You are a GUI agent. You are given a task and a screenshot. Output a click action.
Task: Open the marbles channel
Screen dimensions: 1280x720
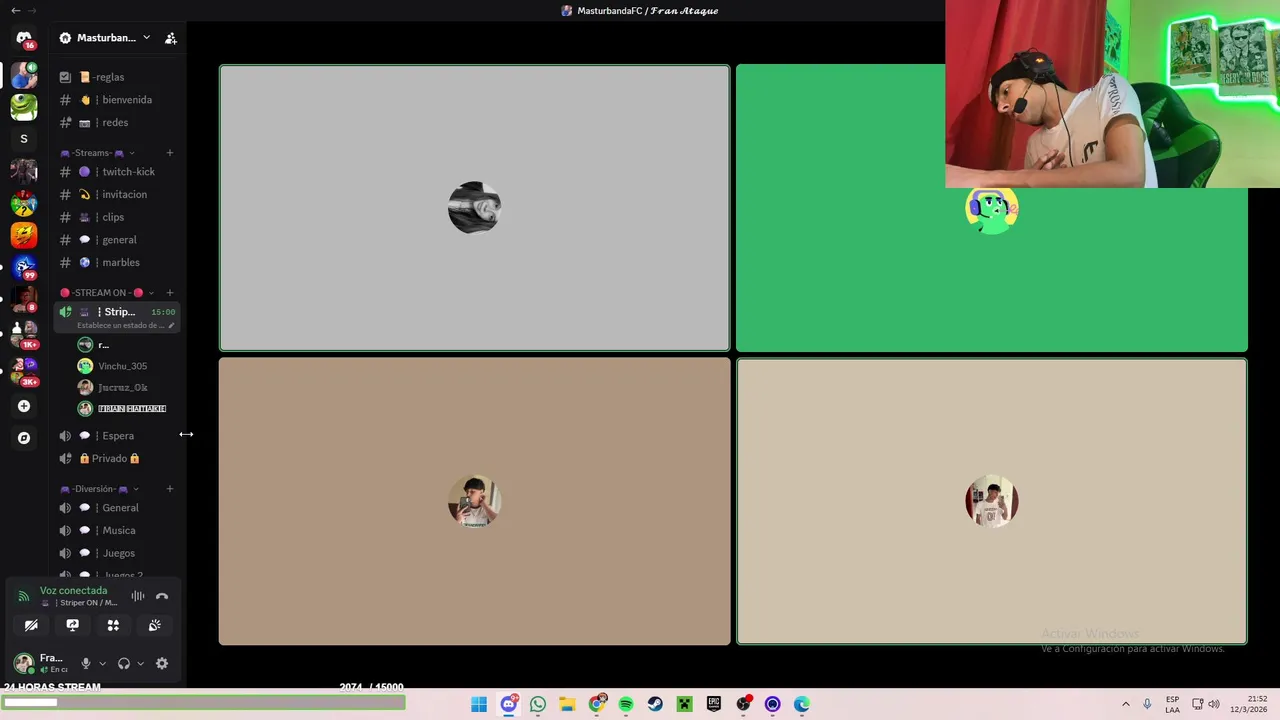click(117, 262)
